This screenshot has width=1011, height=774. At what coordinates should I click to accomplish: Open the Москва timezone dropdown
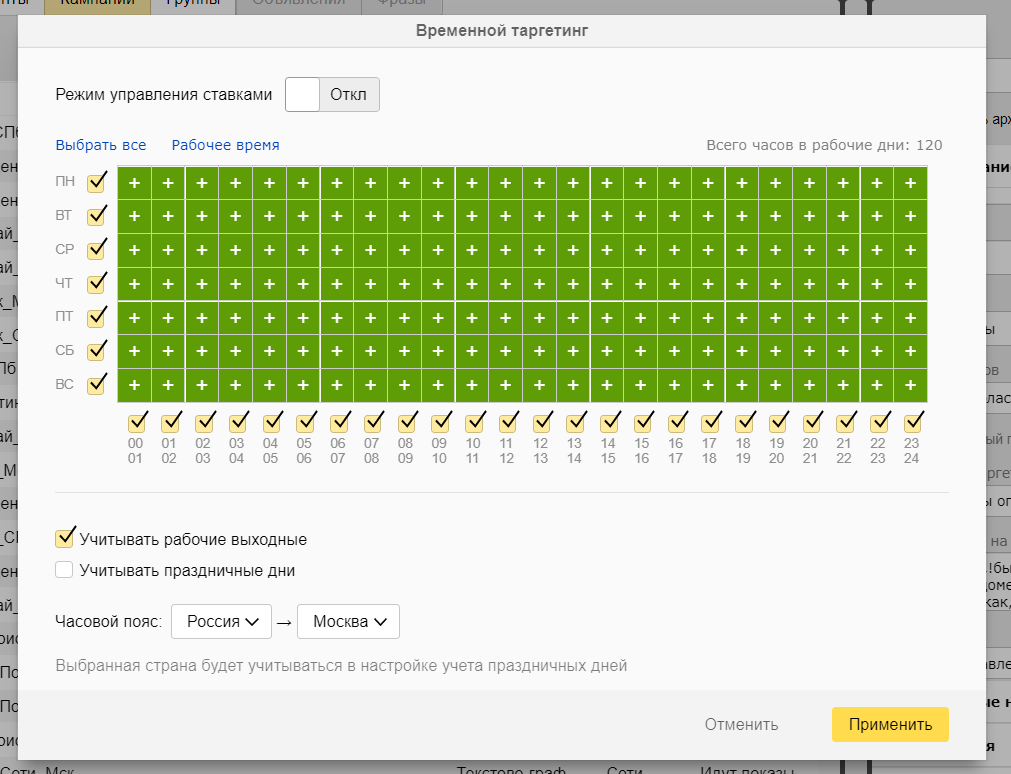point(349,621)
